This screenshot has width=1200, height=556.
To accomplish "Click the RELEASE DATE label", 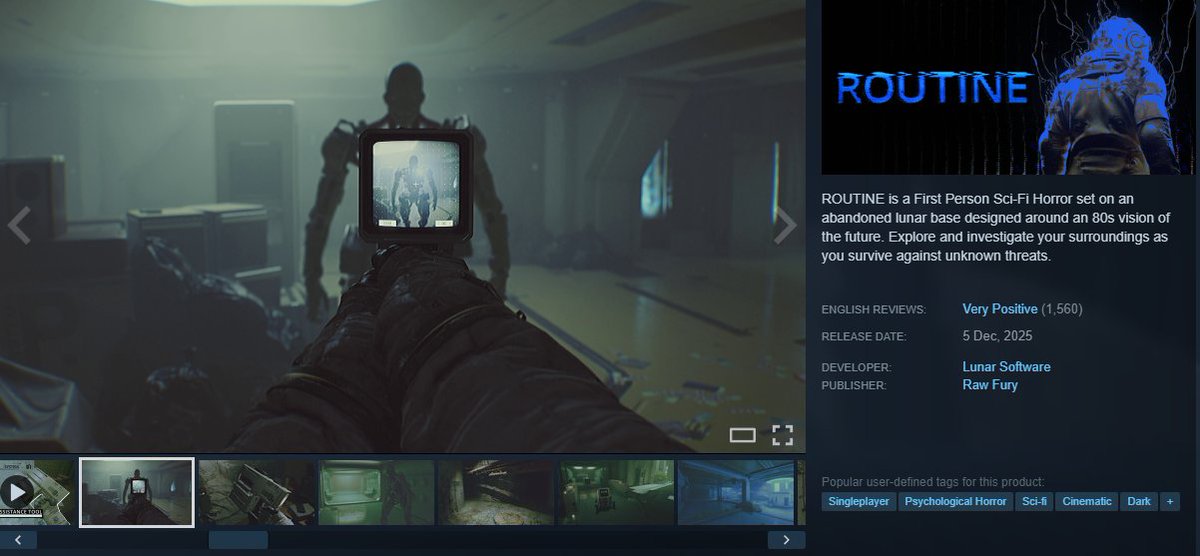I will [x=864, y=337].
